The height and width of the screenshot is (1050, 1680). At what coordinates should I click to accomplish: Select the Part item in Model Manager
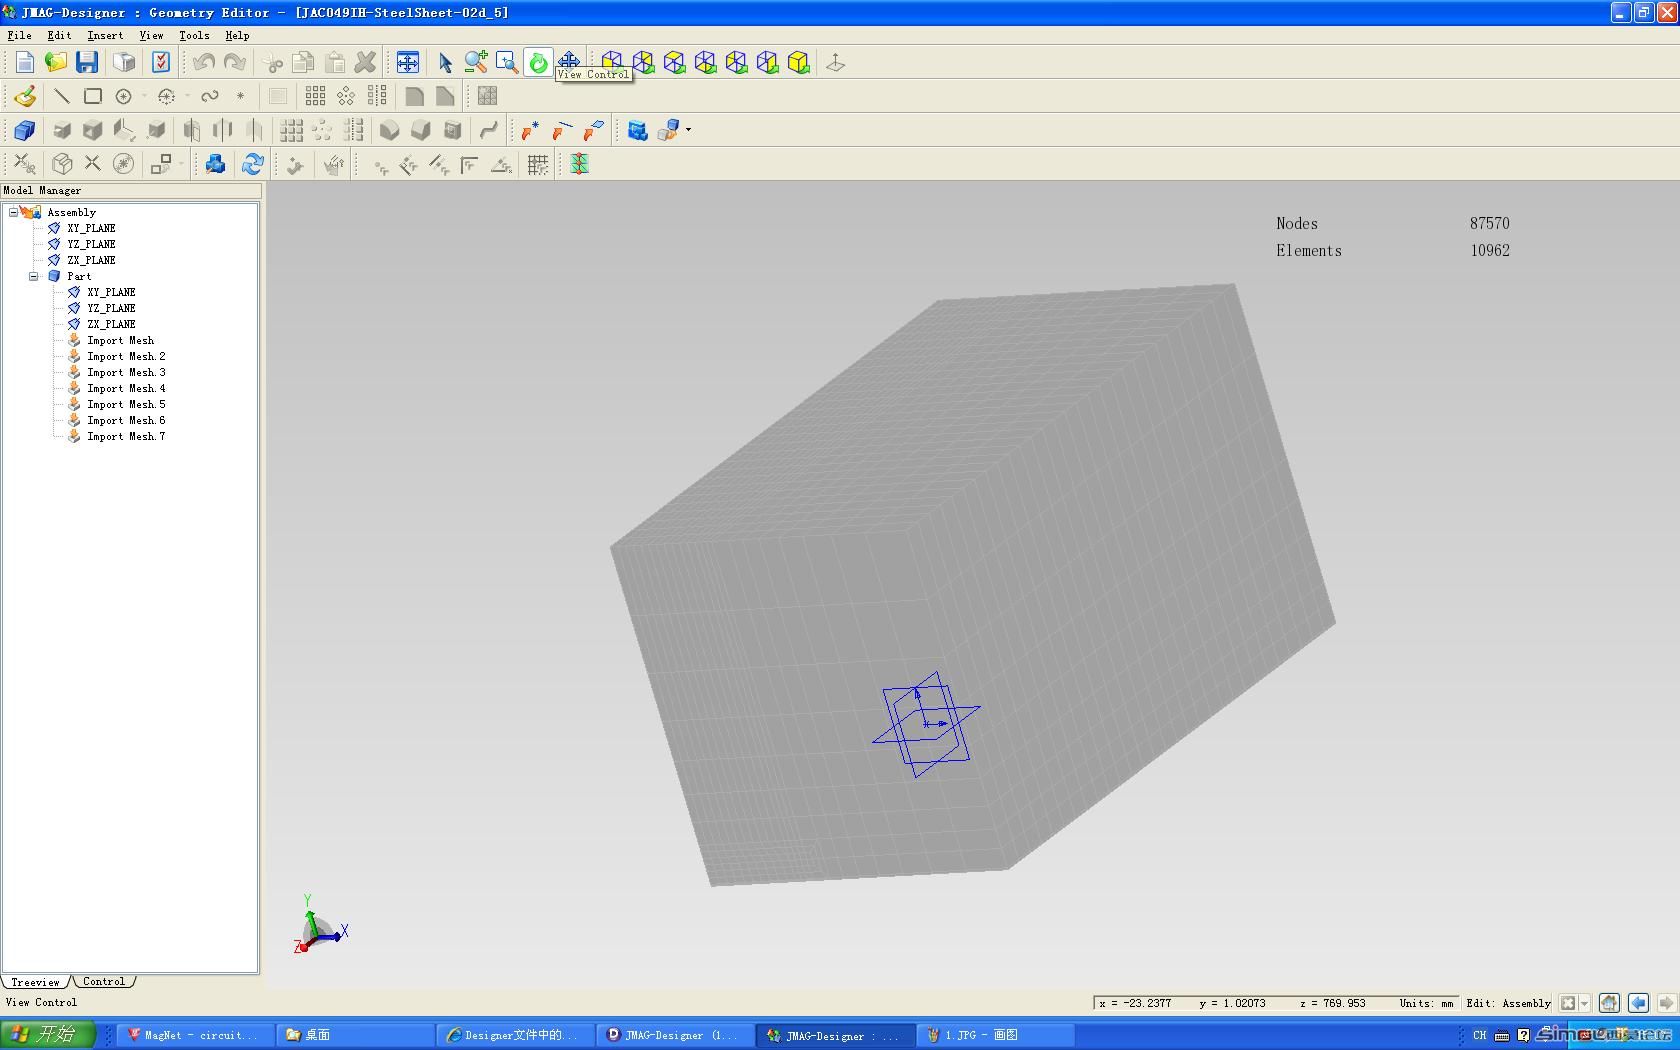coord(79,276)
